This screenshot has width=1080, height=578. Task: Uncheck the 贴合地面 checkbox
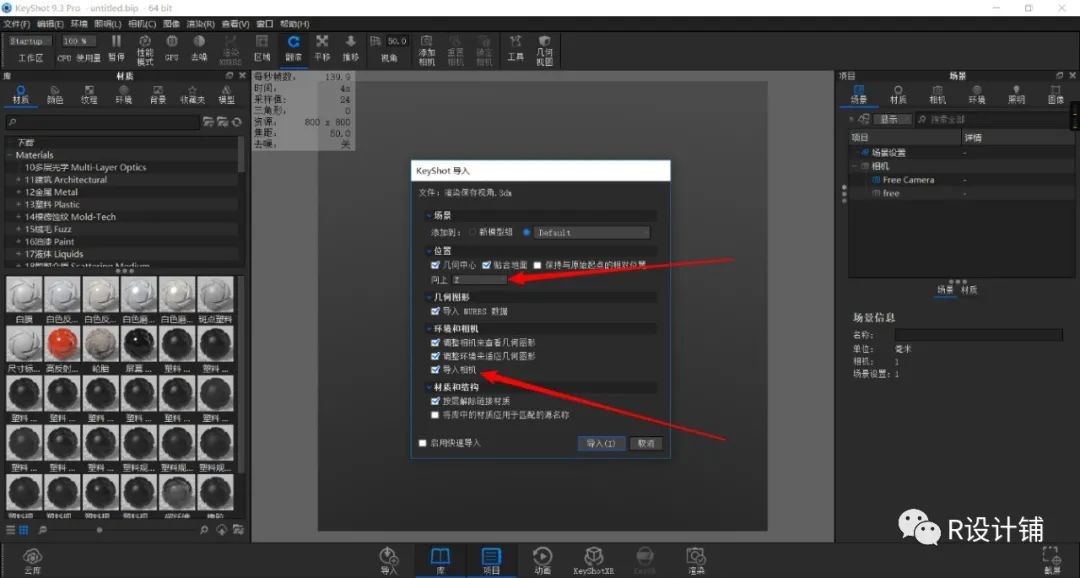[486, 265]
